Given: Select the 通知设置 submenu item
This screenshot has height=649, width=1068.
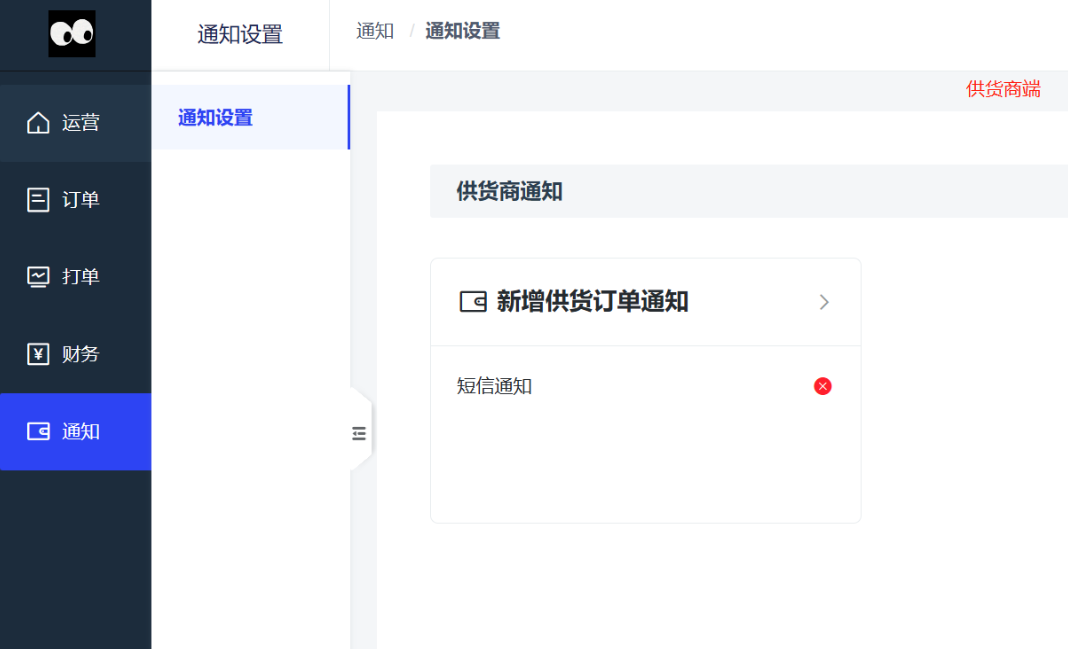Looking at the screenshot, I should tap(215, 118).
